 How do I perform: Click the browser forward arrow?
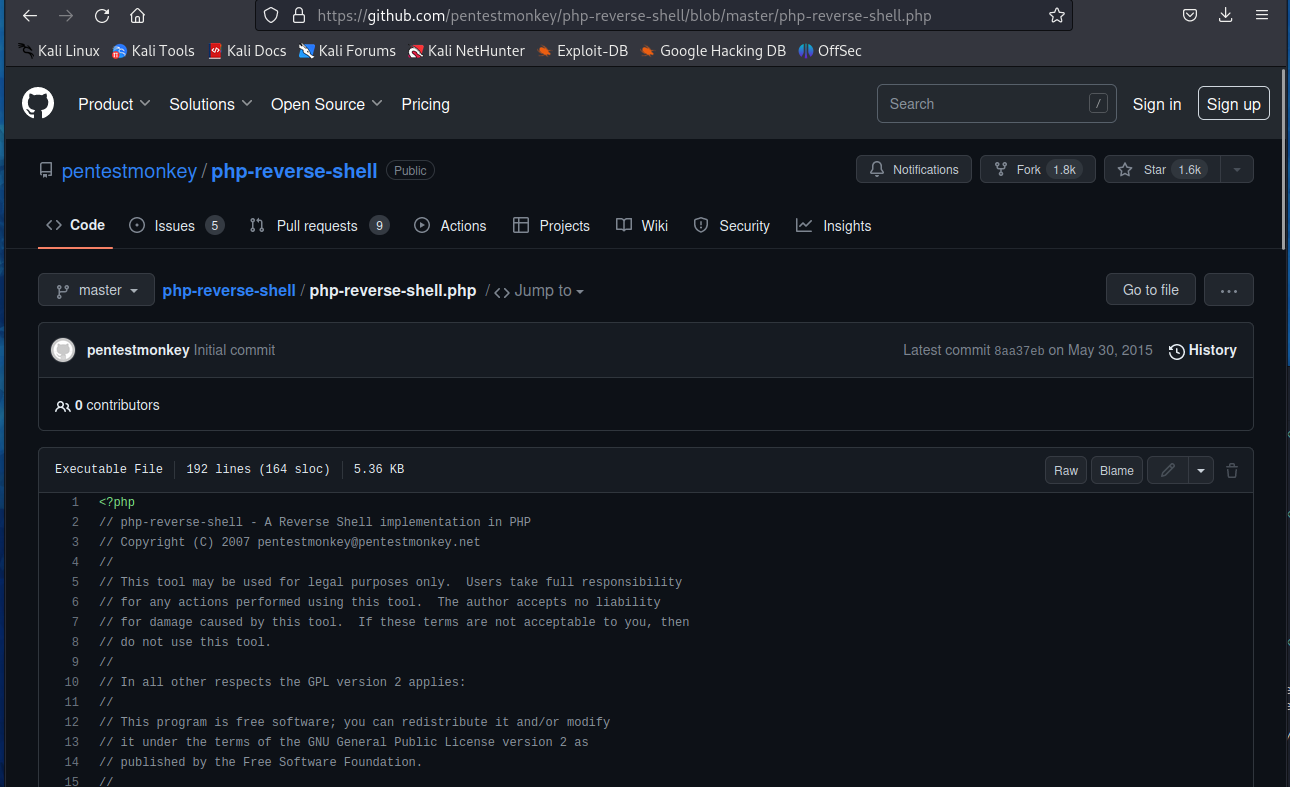[x=66, y=16]
